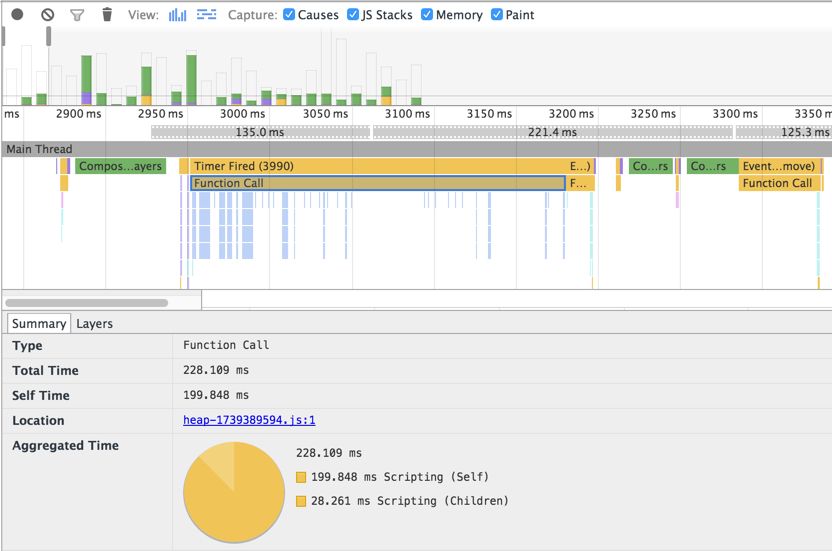The width and height of the screenshot is (832, 551).
Task: Open the Summary tab
Action: (x=39, y=323)
